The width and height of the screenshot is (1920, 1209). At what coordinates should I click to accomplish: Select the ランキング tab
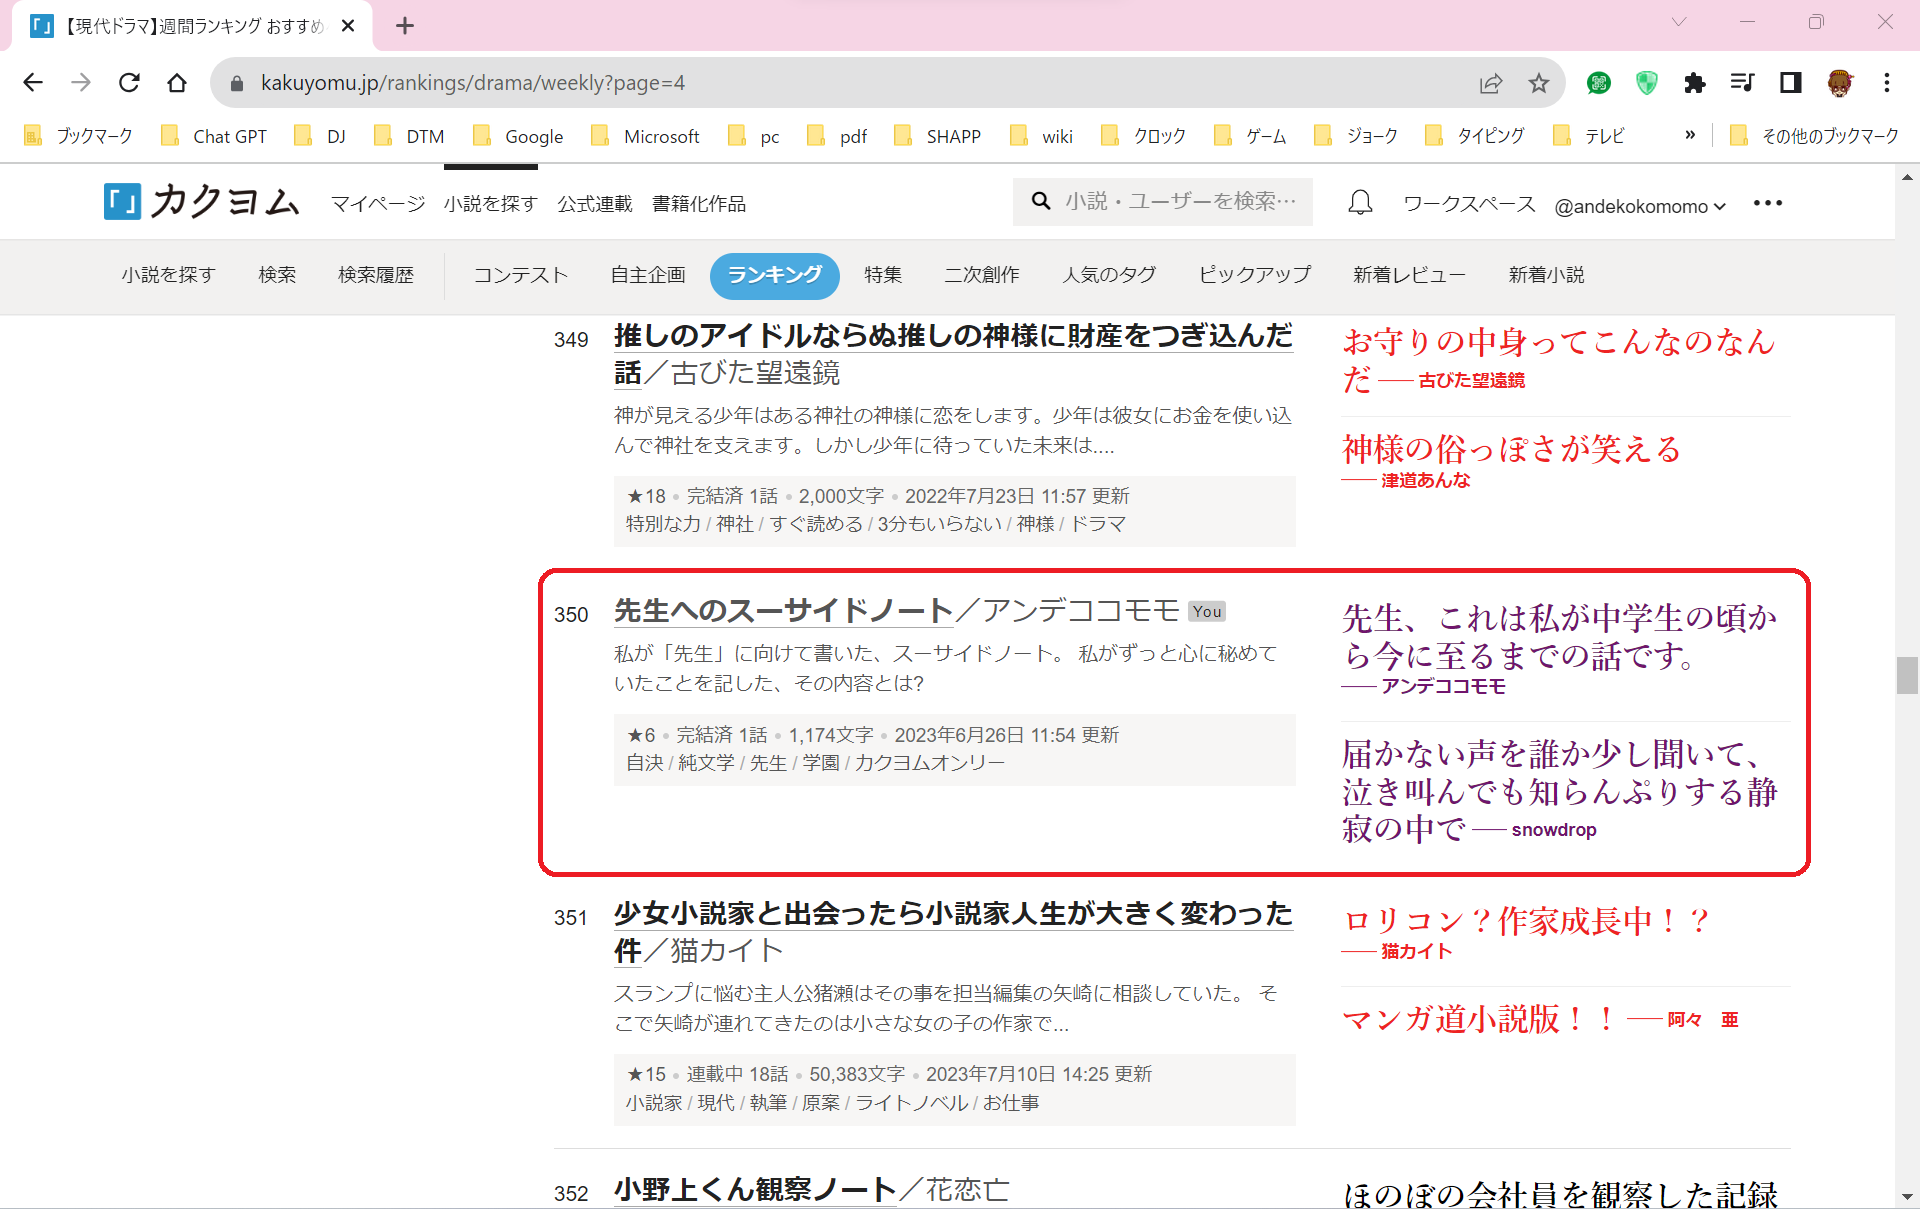[774, 275]
